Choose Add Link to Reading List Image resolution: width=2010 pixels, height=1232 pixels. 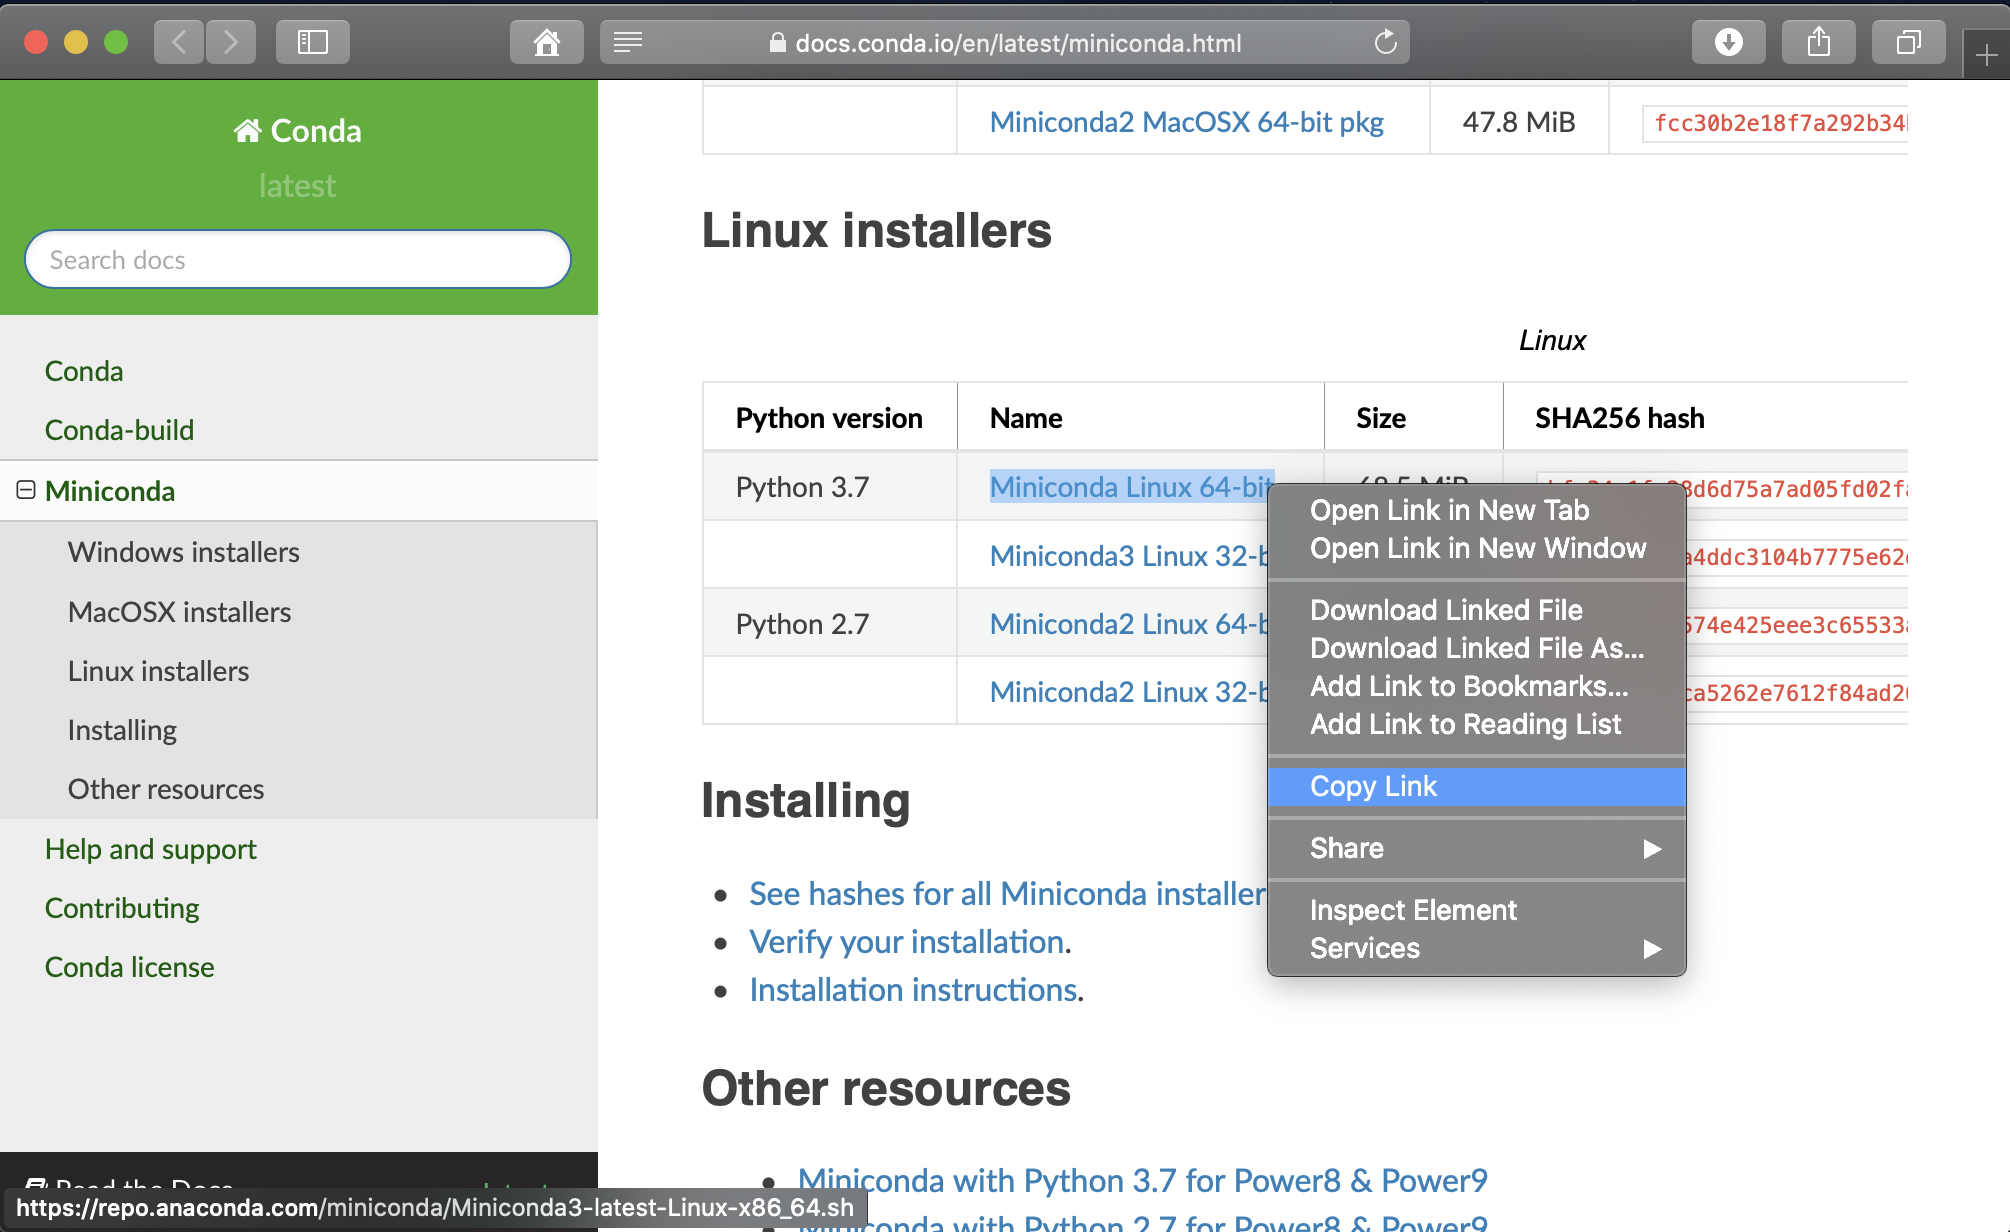(1477, 724)
